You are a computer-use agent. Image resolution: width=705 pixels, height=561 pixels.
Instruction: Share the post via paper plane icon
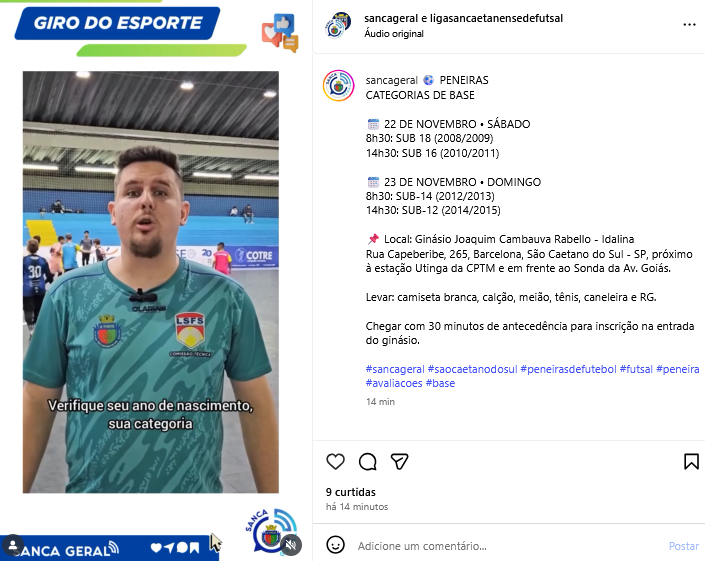tap(399, 462)
